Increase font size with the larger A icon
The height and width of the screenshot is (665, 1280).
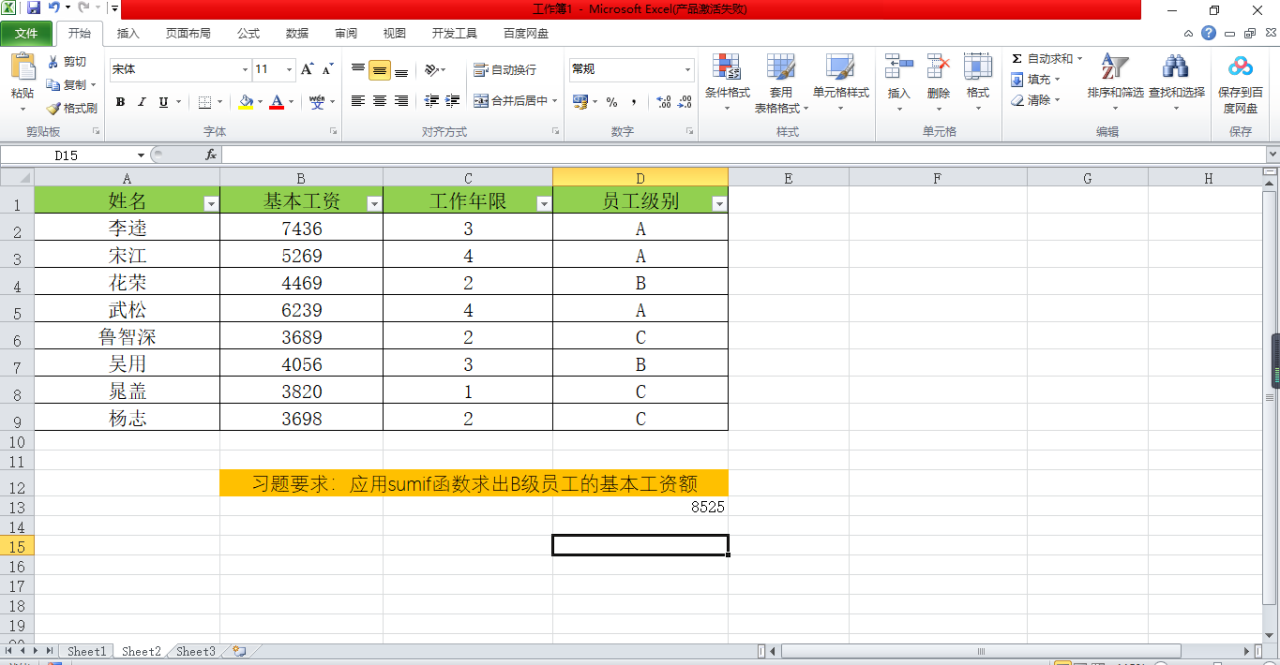(307, 69)
